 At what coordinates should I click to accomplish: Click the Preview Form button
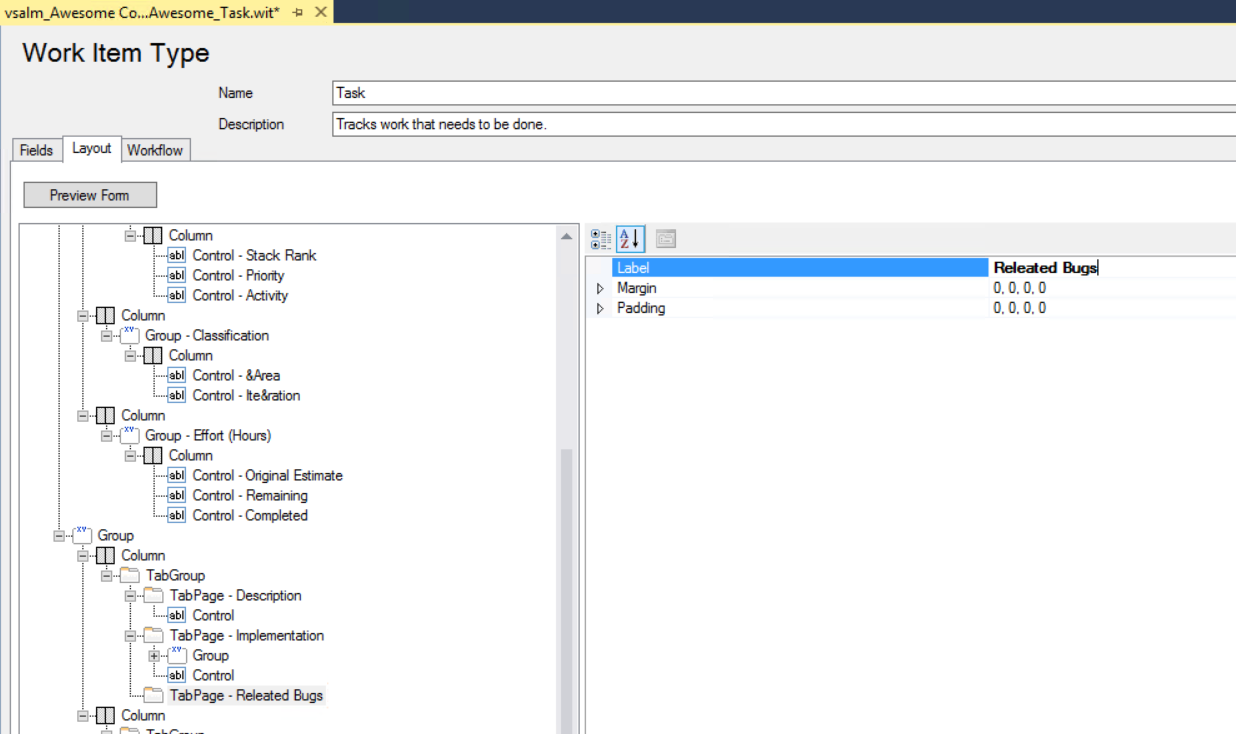point(89,194)
